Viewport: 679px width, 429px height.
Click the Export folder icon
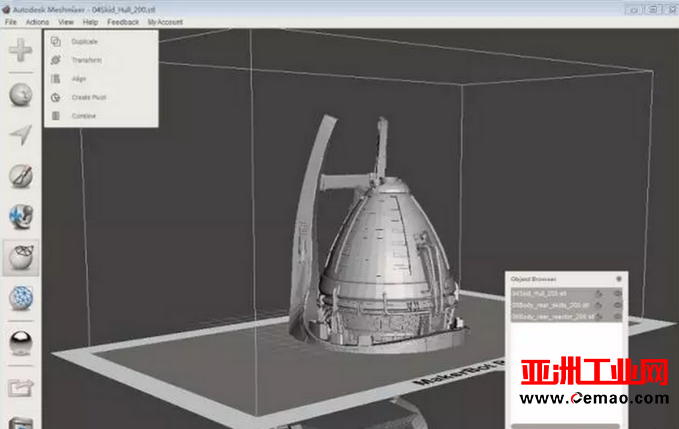pos(20,387)
